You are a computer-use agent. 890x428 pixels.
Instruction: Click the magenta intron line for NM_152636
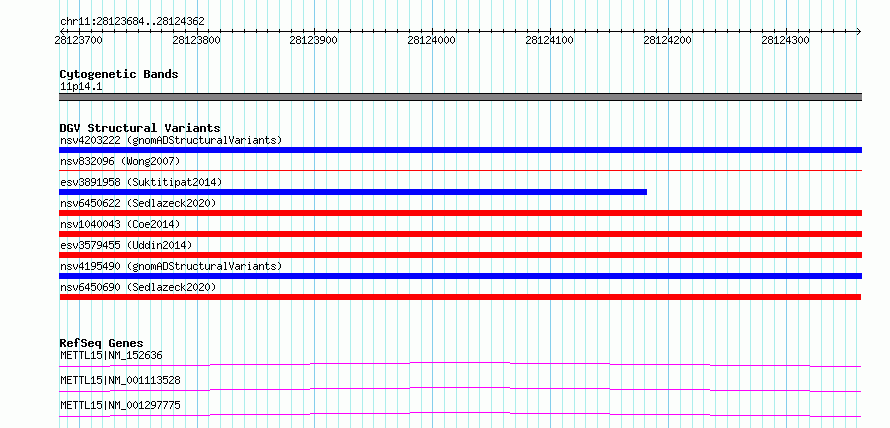[x=460, y=364]
